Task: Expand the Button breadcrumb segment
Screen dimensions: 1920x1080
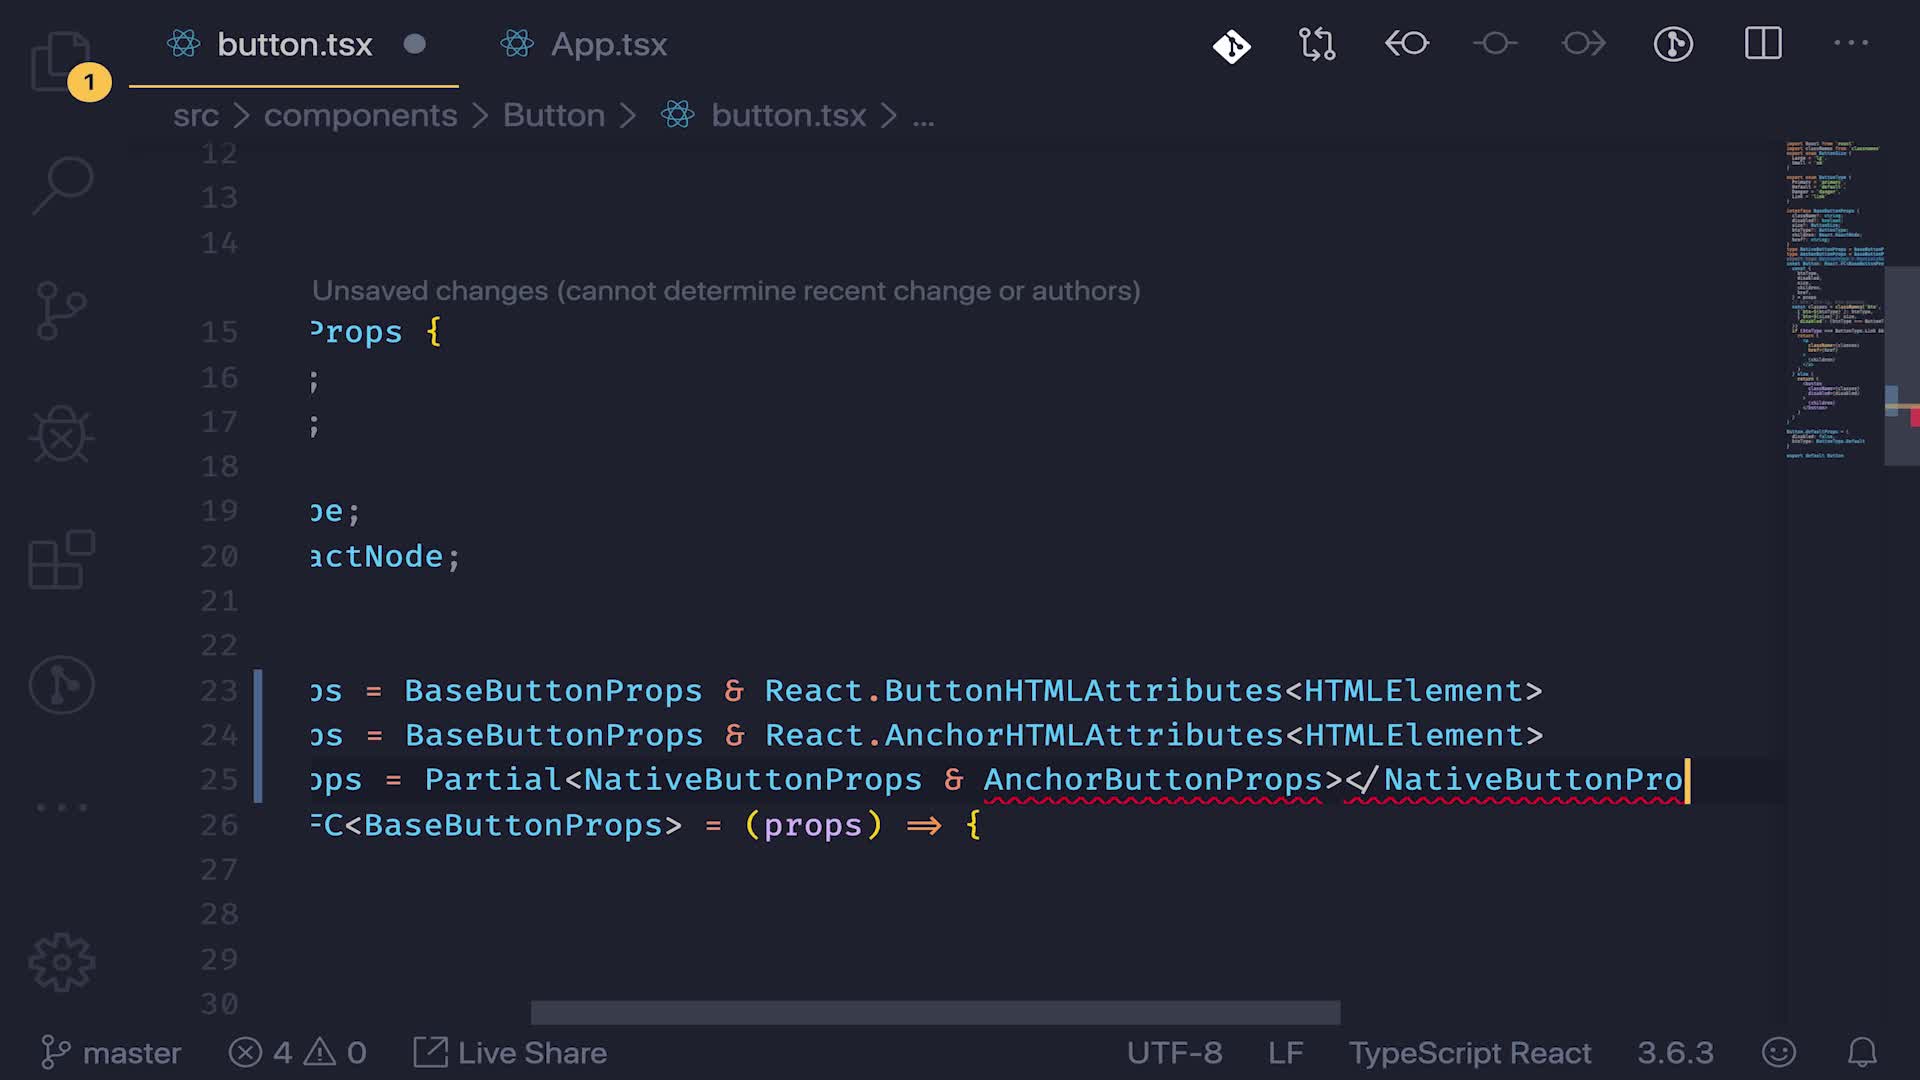Action: pyautogui.click(x=553, y=116)
